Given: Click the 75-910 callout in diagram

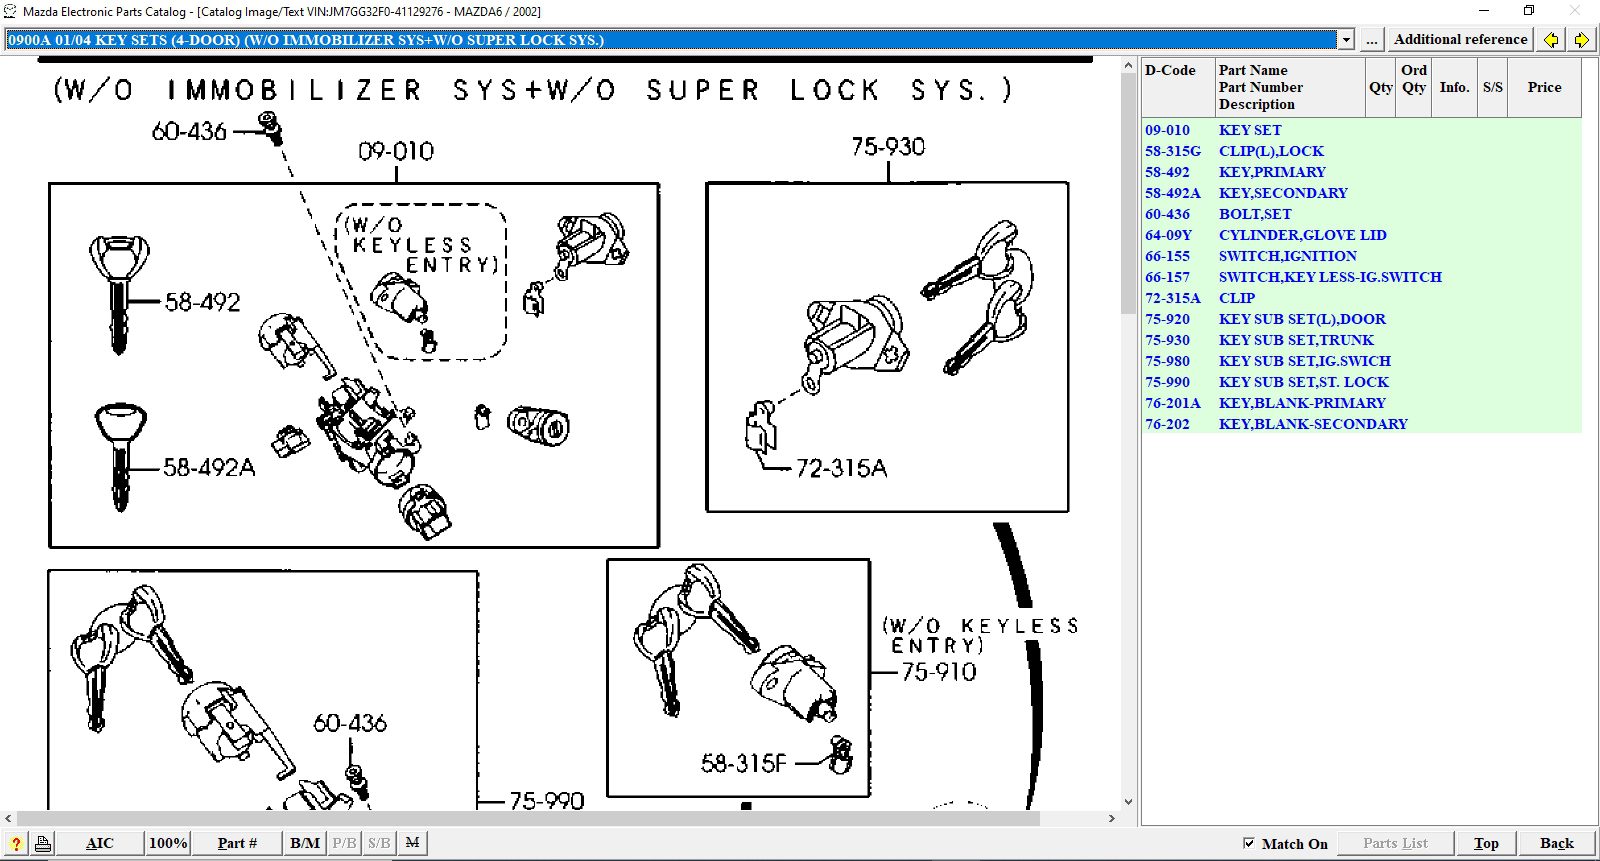Looking at the screenshot, I should coord(938,672).
